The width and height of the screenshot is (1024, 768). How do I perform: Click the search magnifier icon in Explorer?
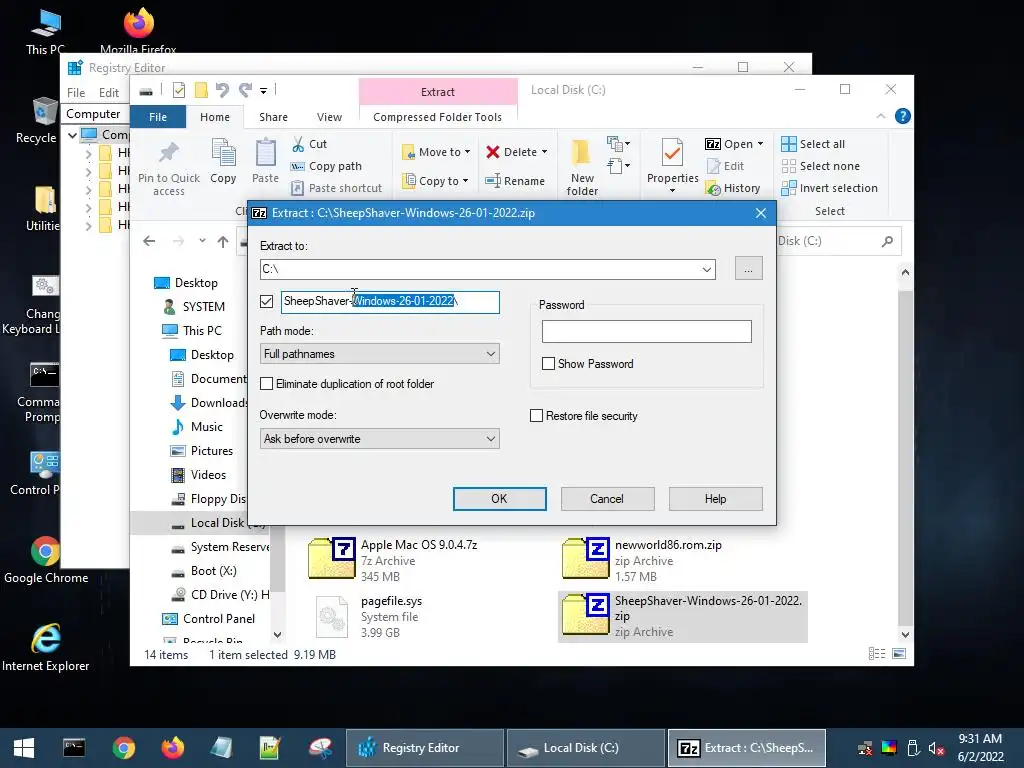click(887, 241)
